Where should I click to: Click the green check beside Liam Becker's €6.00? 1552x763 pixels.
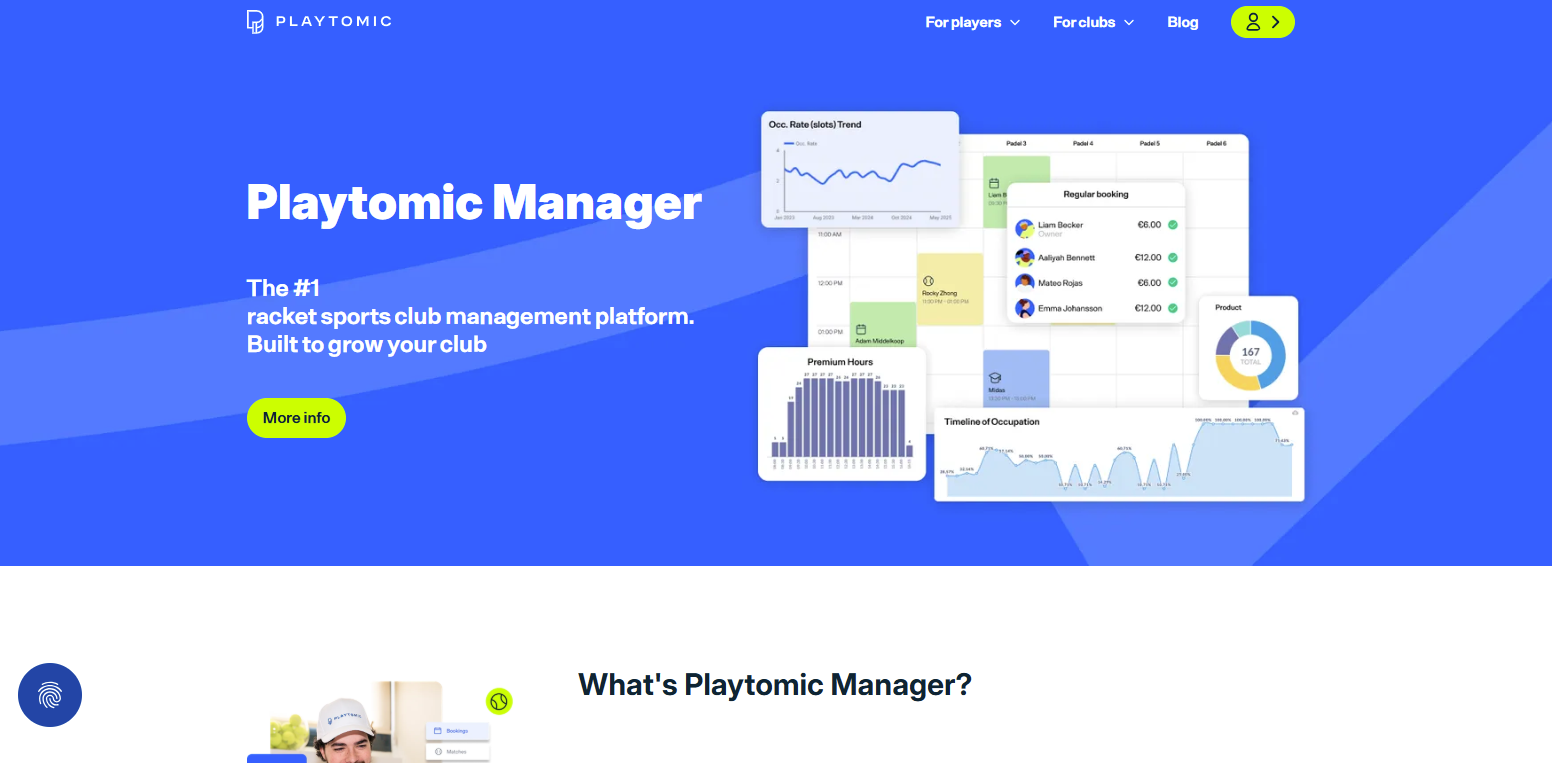1173,225
